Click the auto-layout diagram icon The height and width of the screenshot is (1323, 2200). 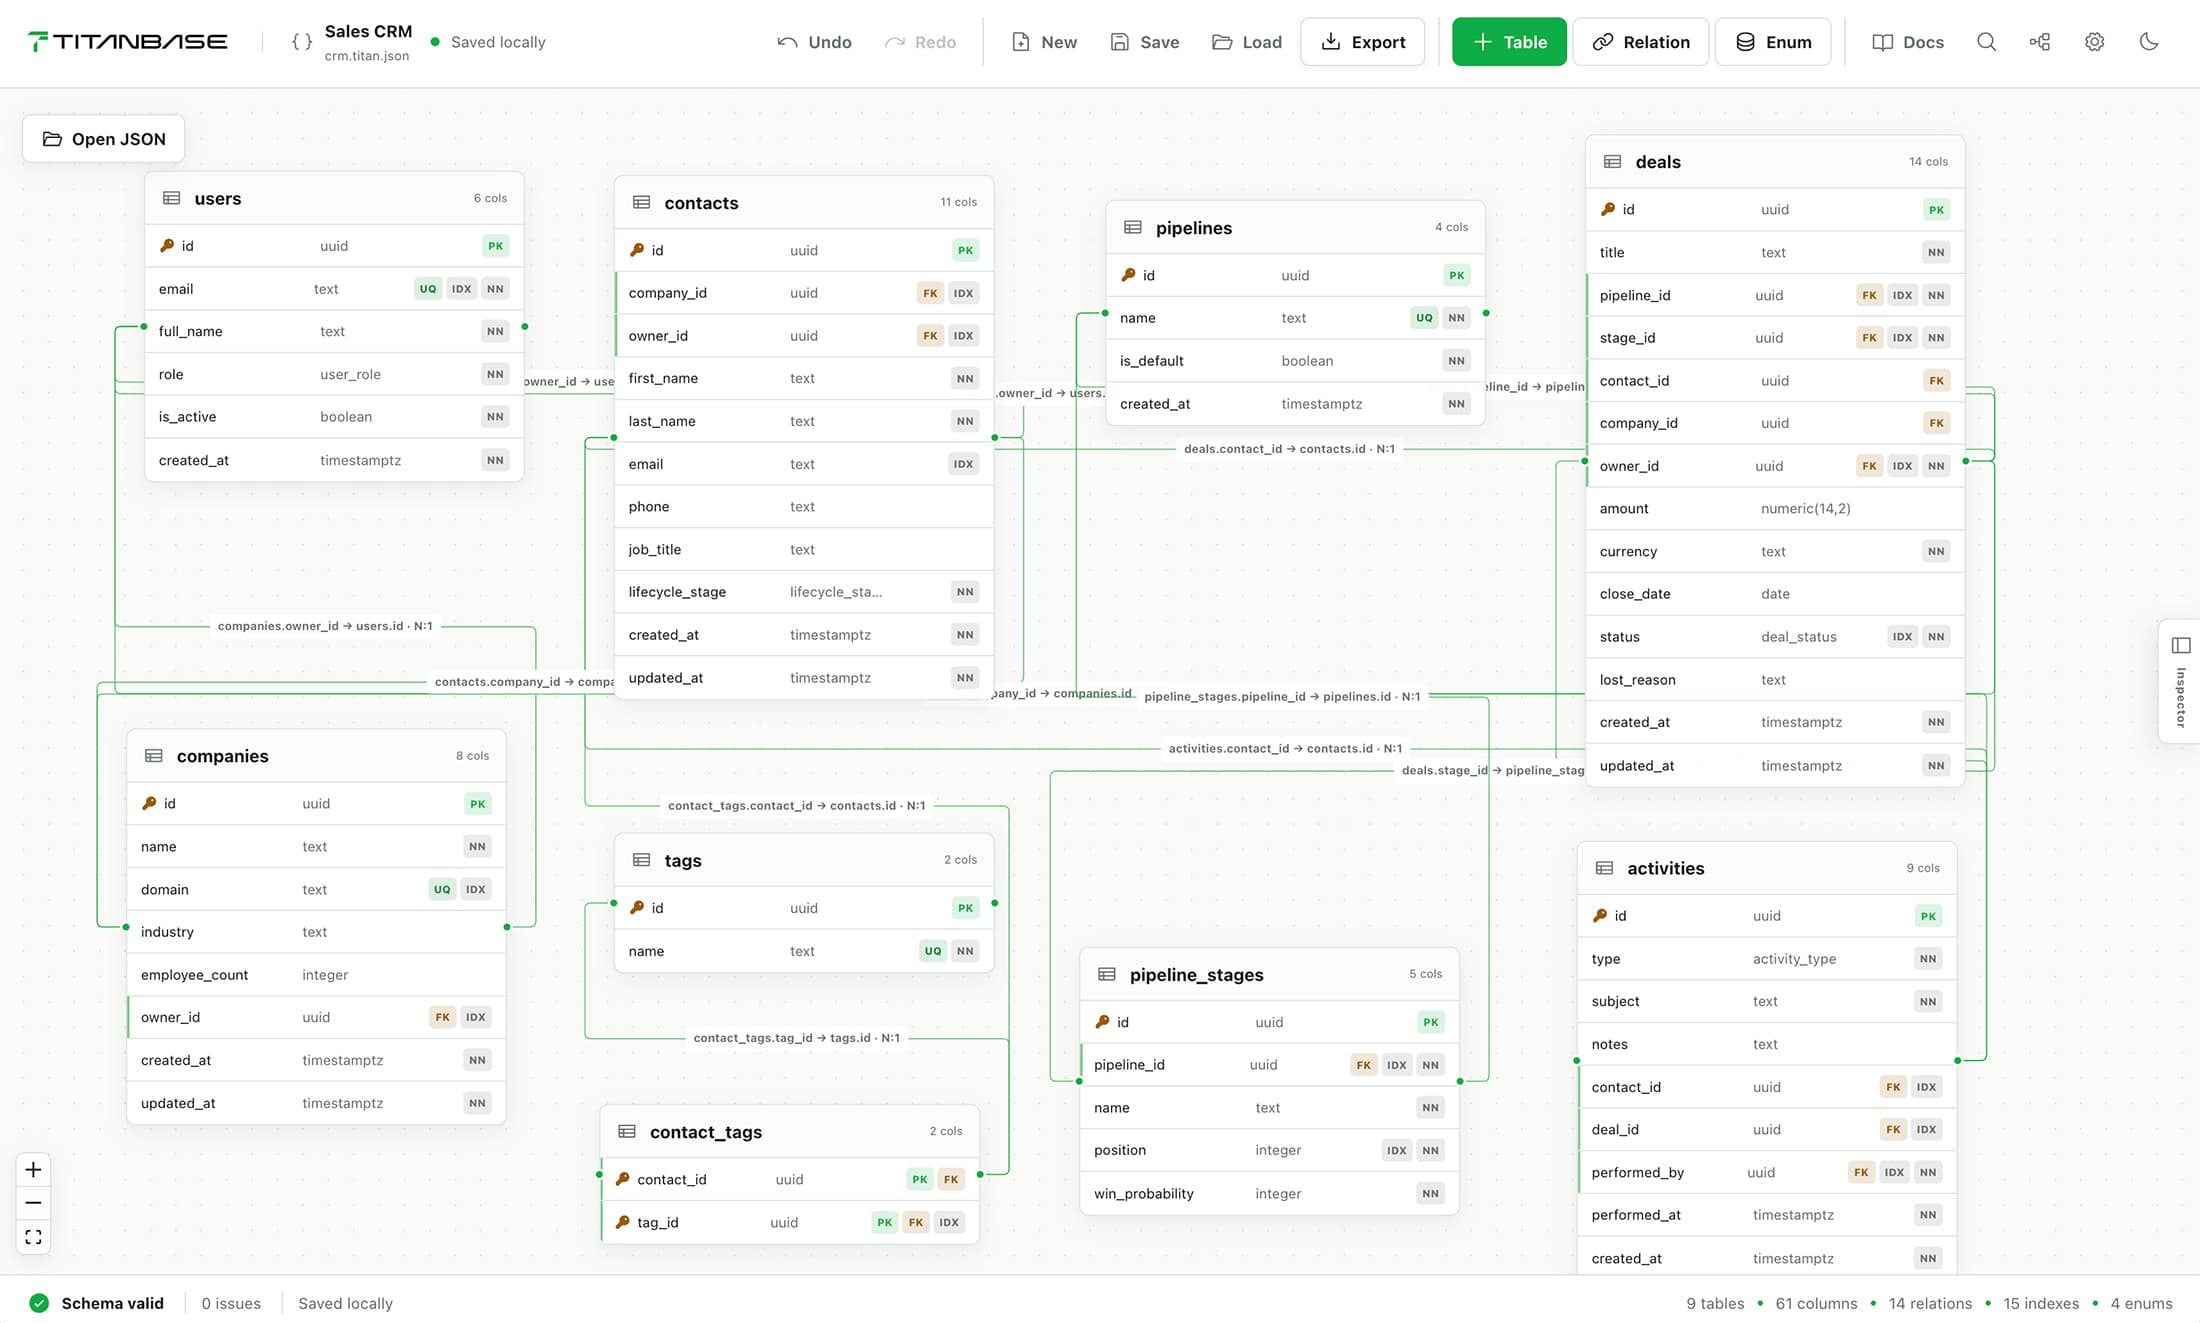point(2040,42)
